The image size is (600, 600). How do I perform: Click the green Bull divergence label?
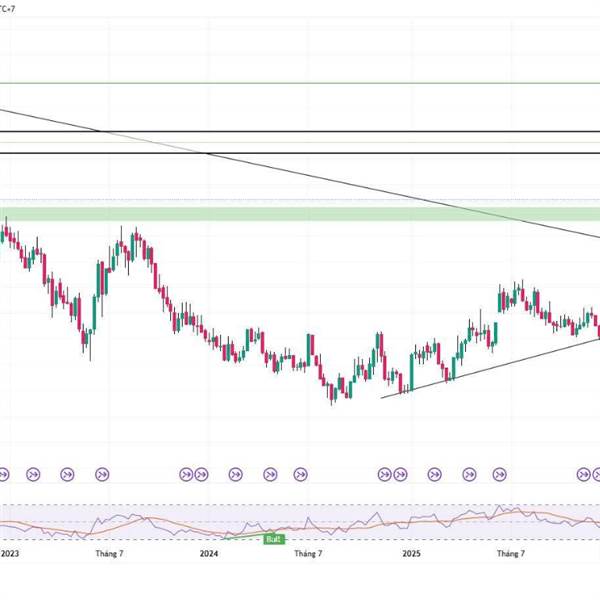274,540
